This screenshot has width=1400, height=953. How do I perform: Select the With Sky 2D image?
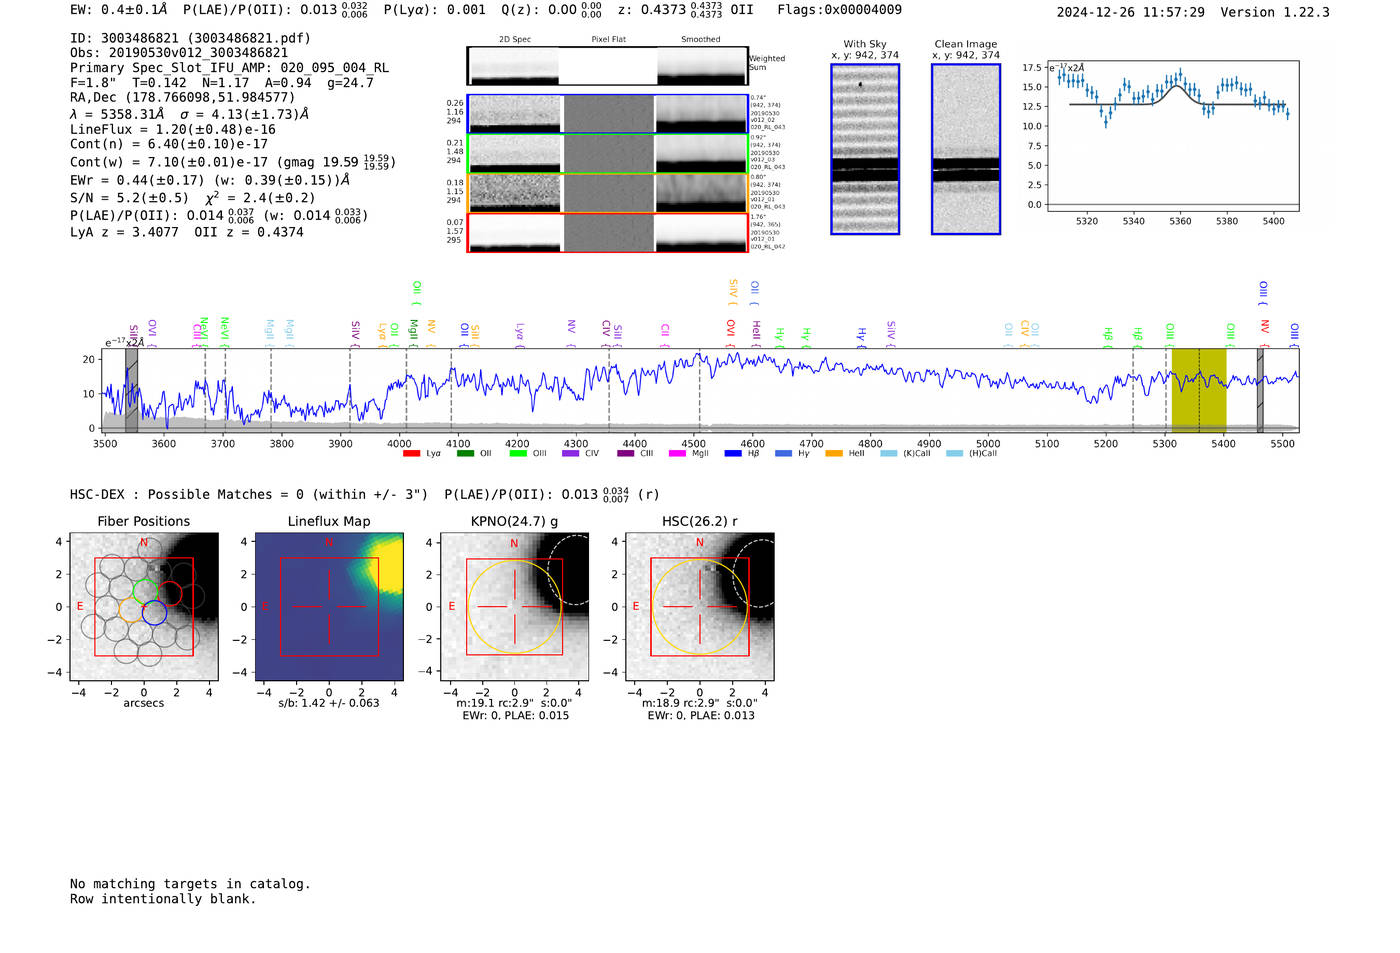coord(865,149)
